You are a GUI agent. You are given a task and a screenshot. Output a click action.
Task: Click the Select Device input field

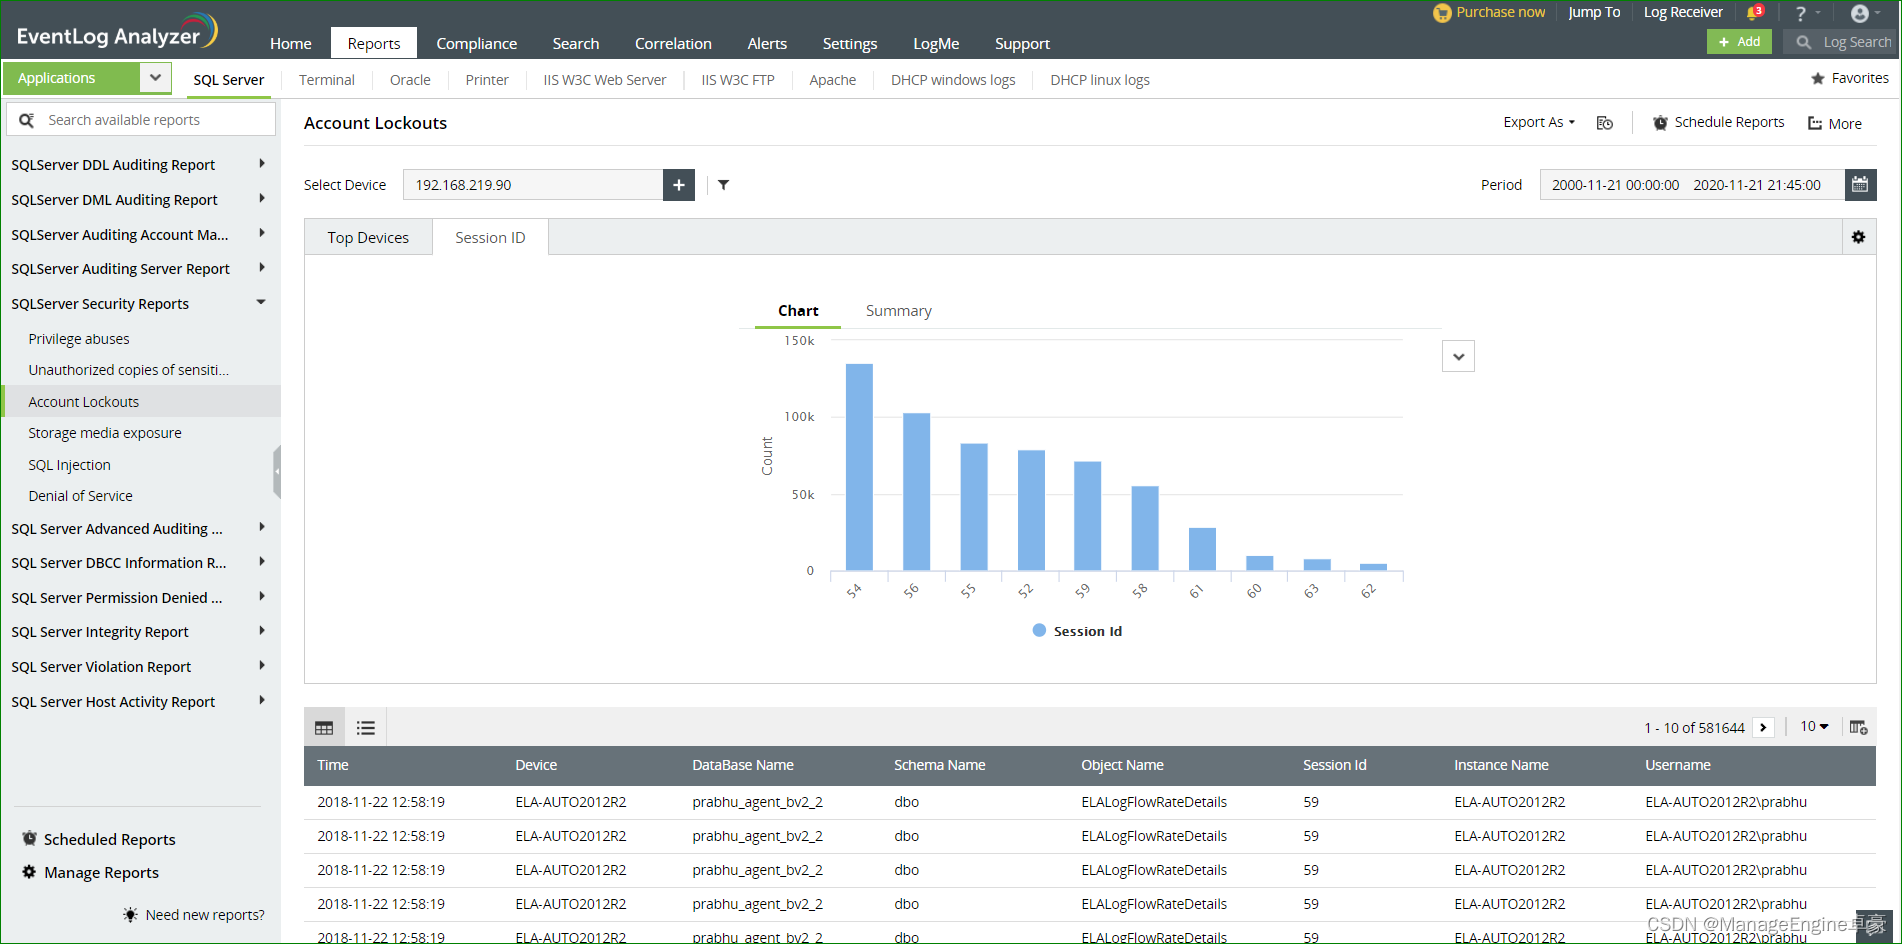coord(533,185)
